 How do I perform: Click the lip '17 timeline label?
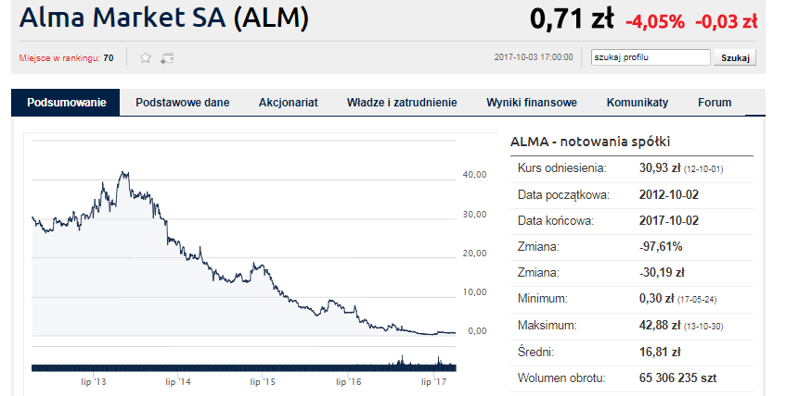point(434,382)
